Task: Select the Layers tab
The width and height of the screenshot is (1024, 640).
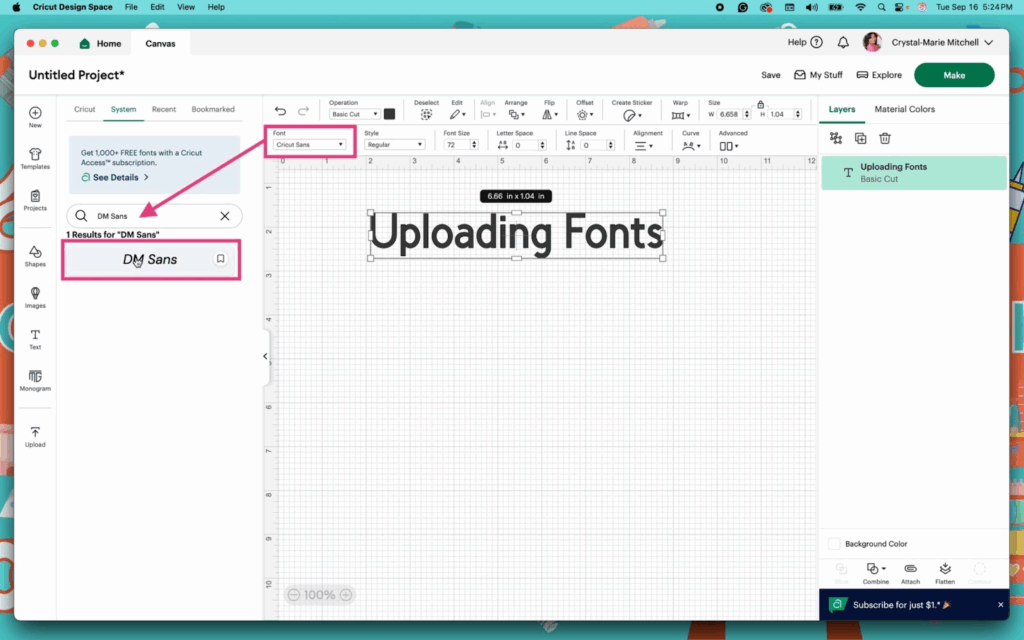Action: [842, 109]
